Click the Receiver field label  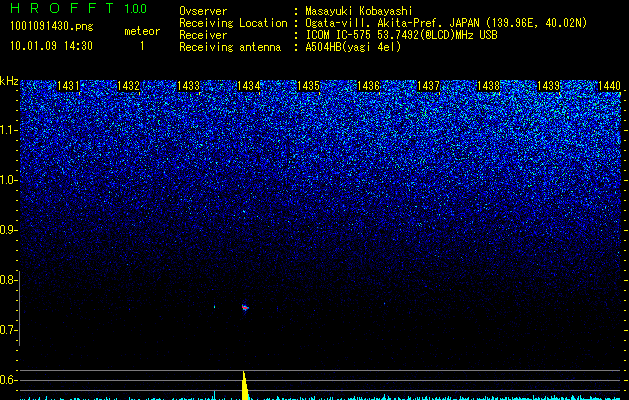pyautogui.click(x=203, y=35)
